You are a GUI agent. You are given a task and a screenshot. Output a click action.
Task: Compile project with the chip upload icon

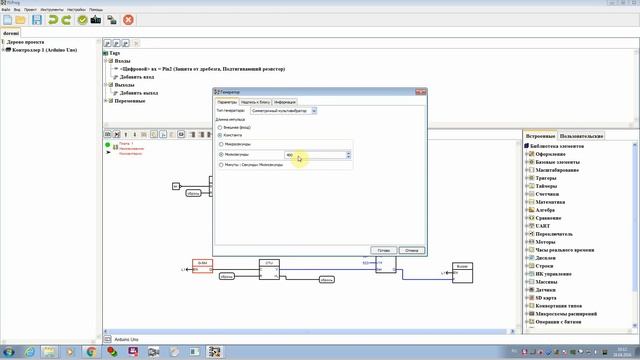96,20
